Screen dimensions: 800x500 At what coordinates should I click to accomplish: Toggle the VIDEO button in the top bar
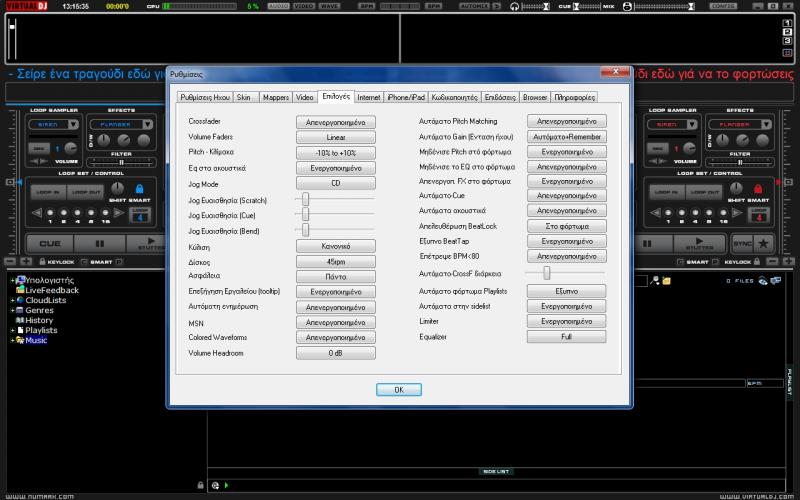(x=304, y=6)
